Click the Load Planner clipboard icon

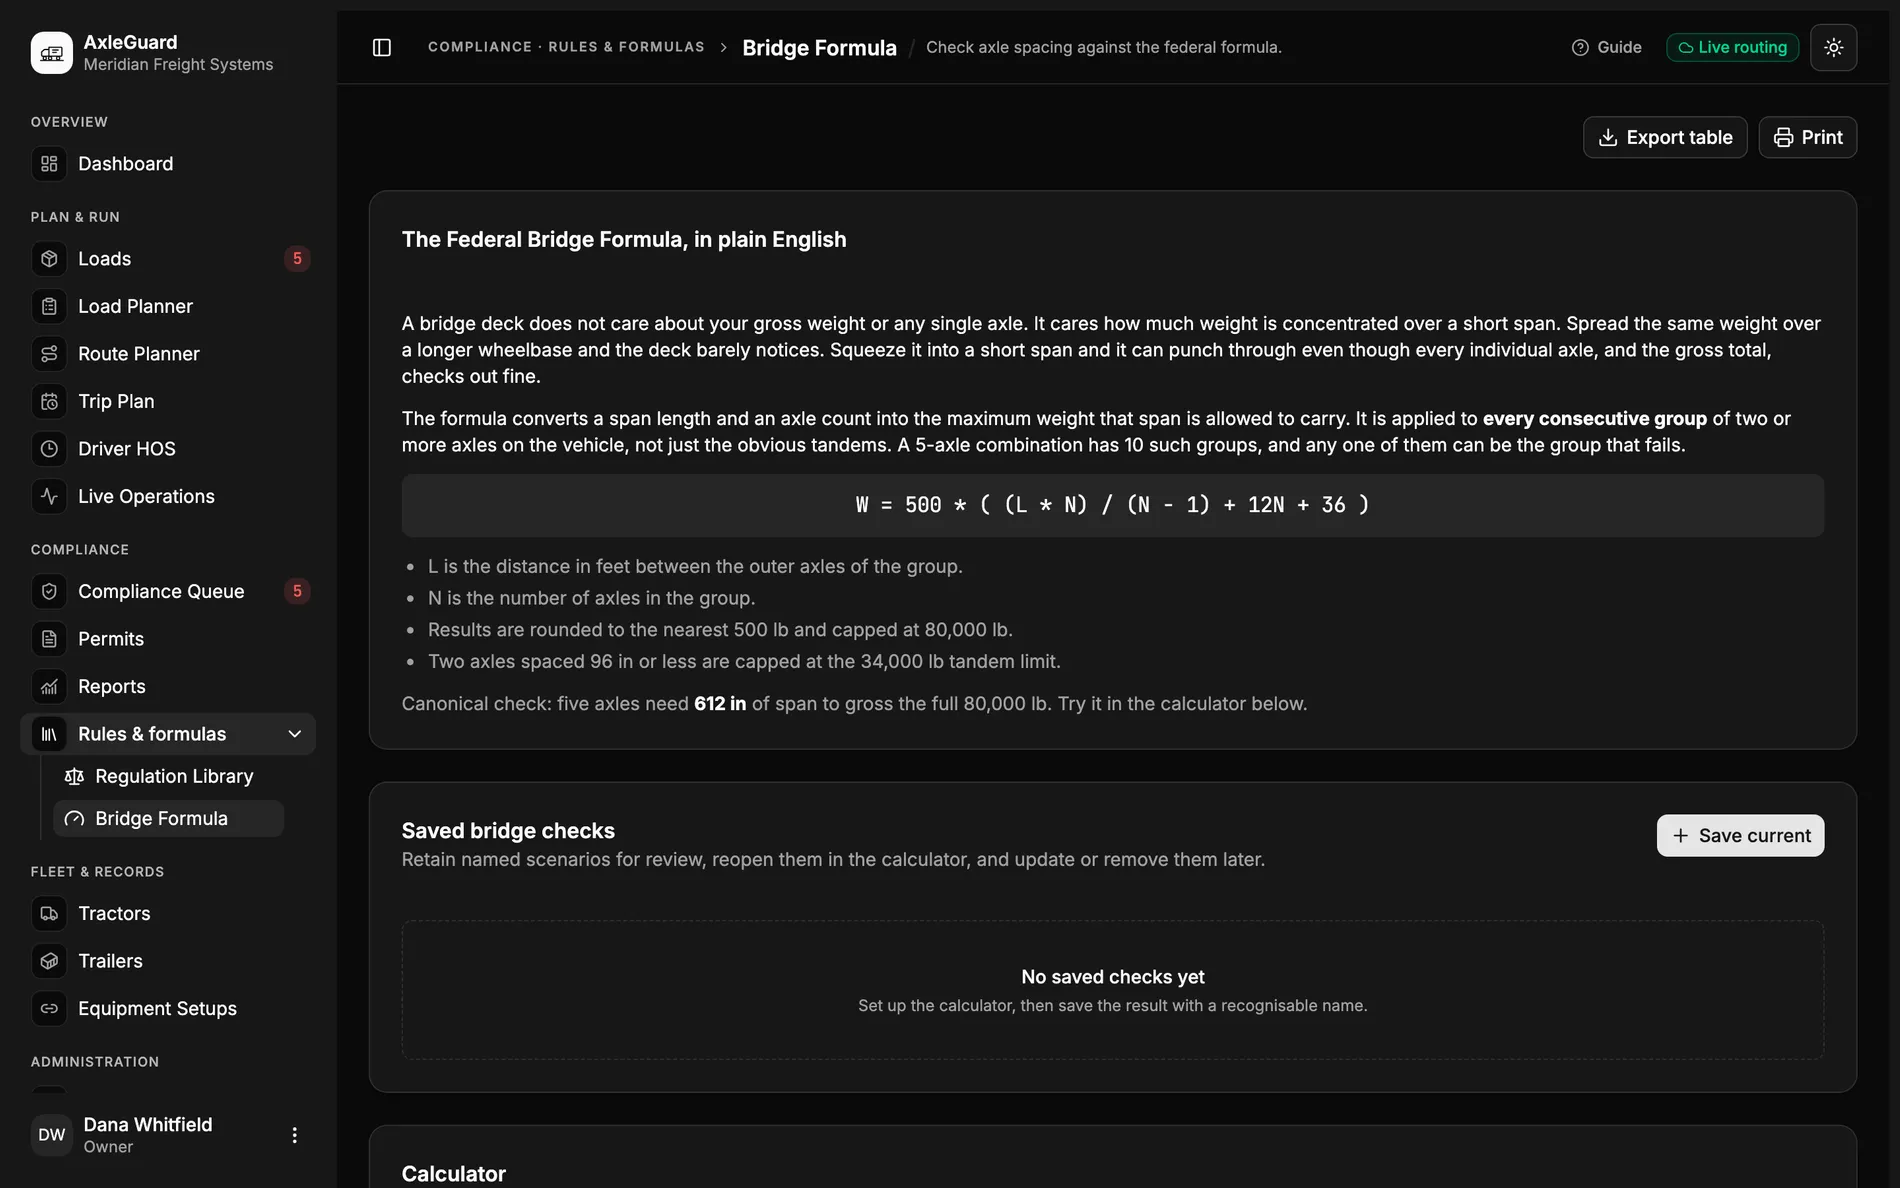(x=49, y=306)
